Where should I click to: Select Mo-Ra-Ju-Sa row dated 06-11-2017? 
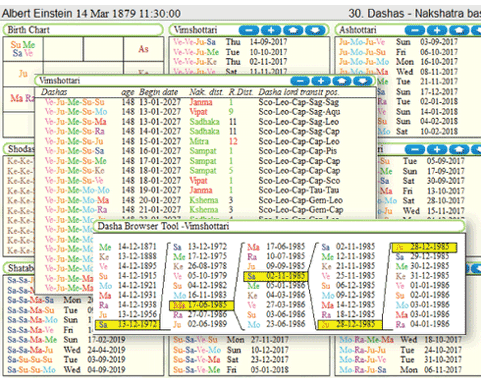click(x=401, y=370)
